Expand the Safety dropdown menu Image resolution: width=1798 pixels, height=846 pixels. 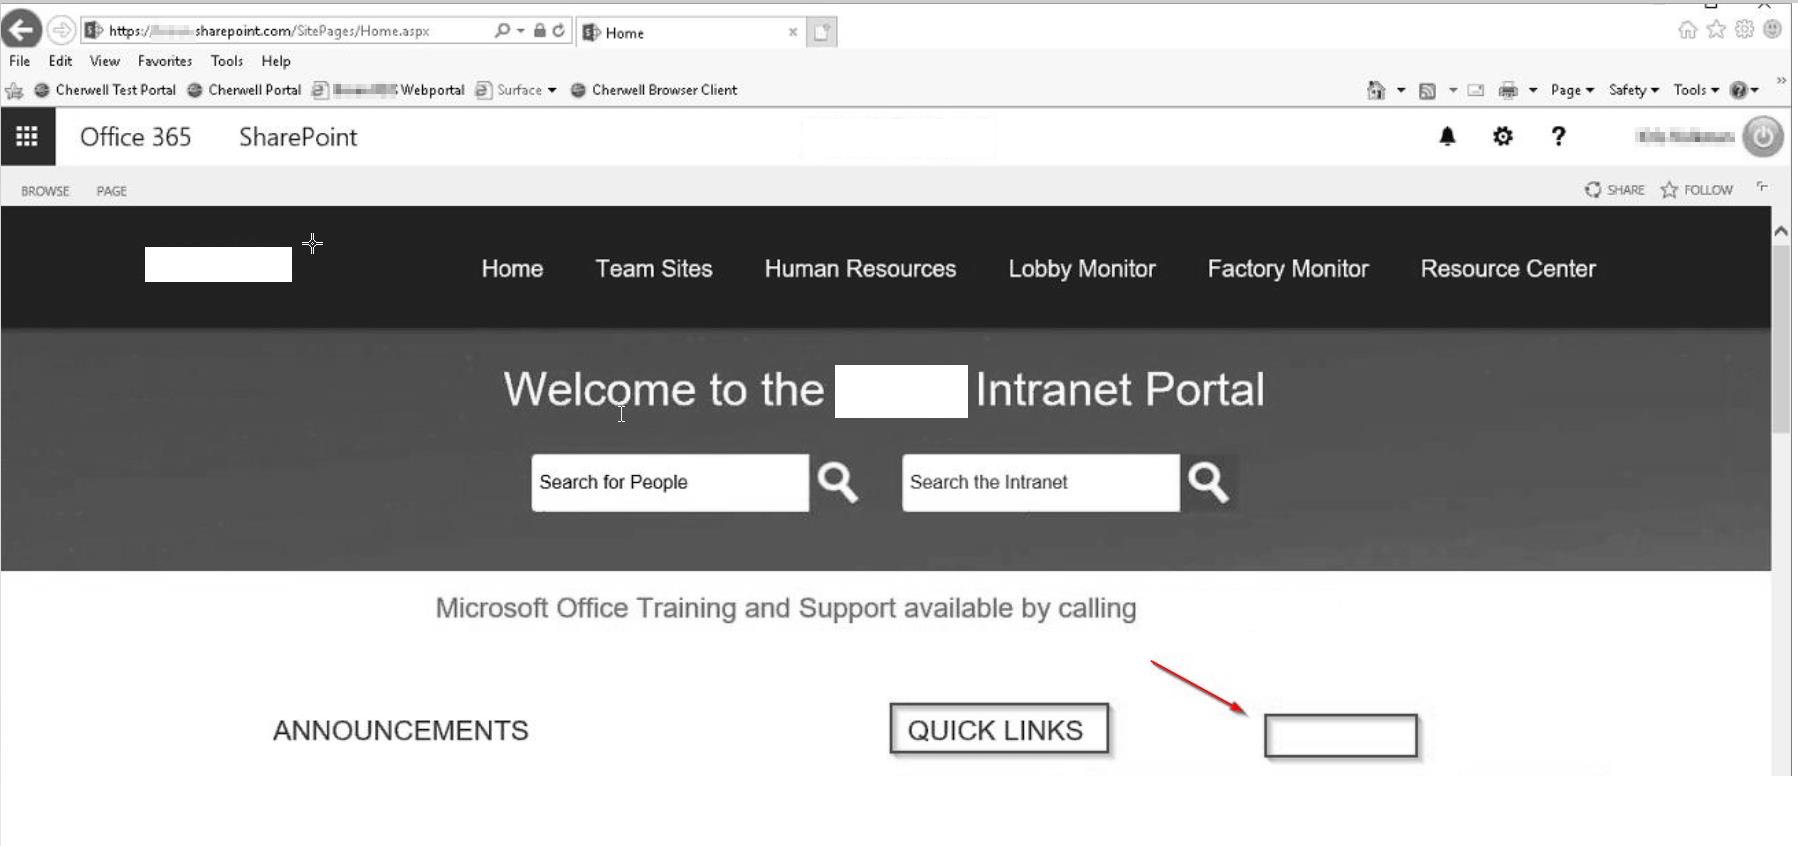pos(1633,90)
